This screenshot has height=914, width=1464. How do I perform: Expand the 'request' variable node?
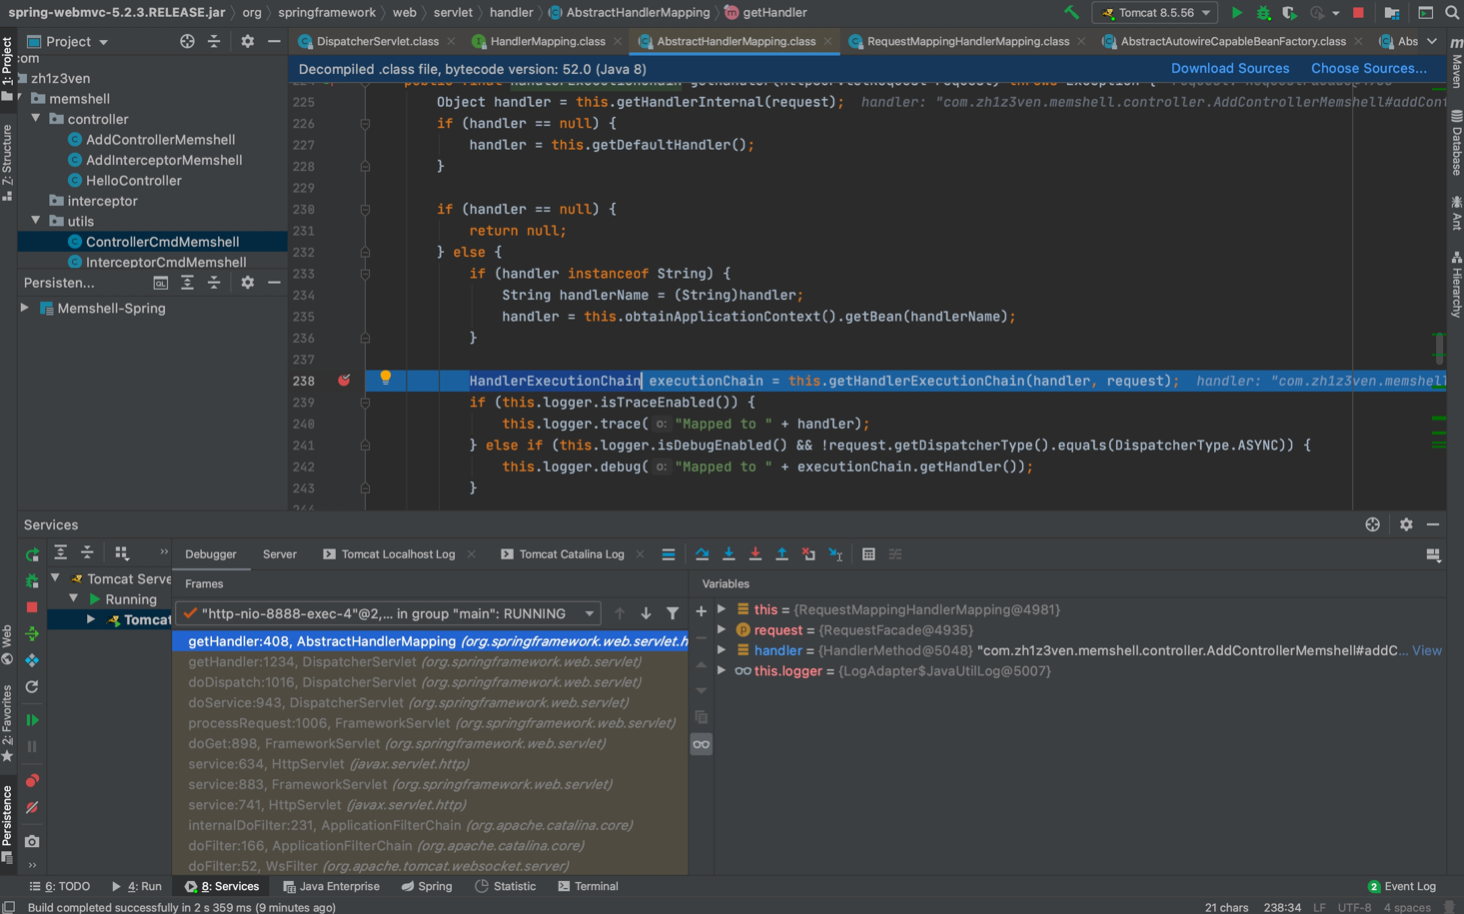click(x=721, y=630)
